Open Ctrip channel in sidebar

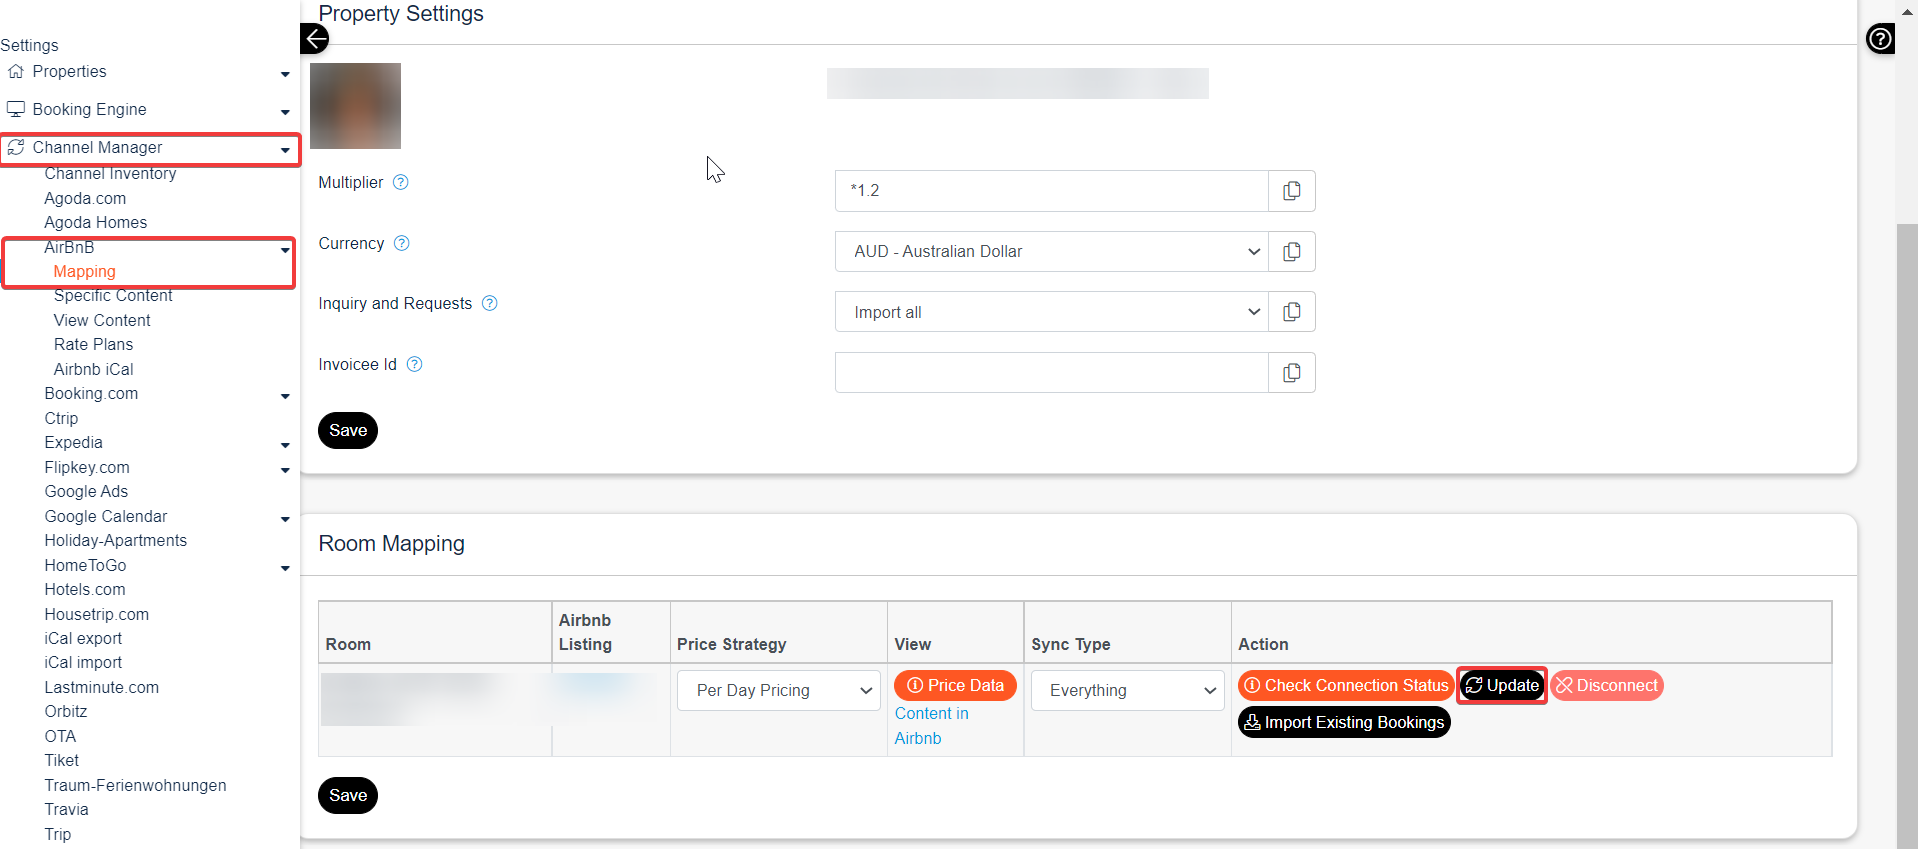point(61,418)
